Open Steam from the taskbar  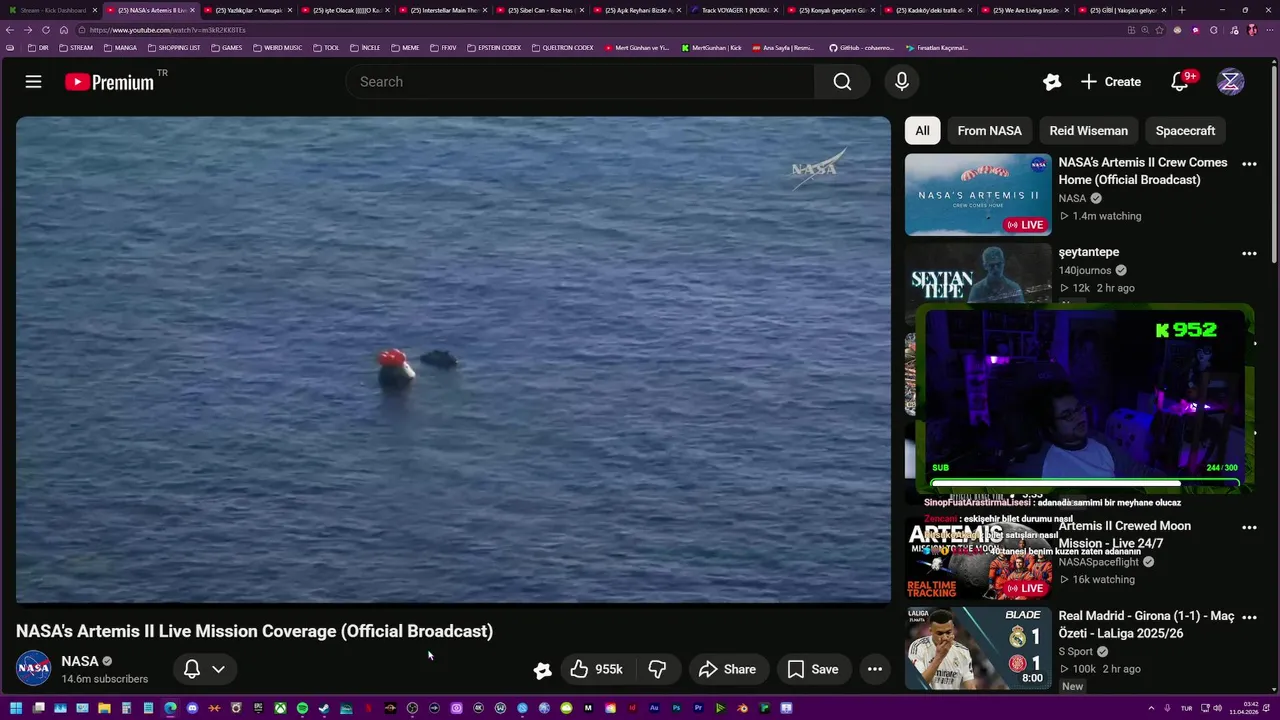click(x=324, y=709)
